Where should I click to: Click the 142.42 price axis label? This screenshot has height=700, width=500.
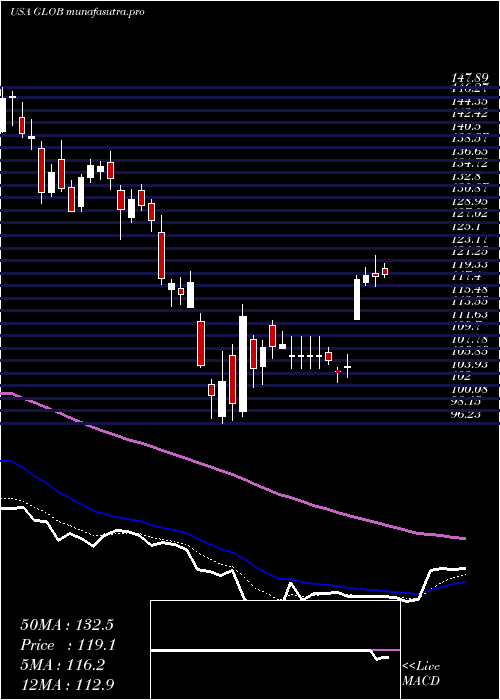point(469,114)
